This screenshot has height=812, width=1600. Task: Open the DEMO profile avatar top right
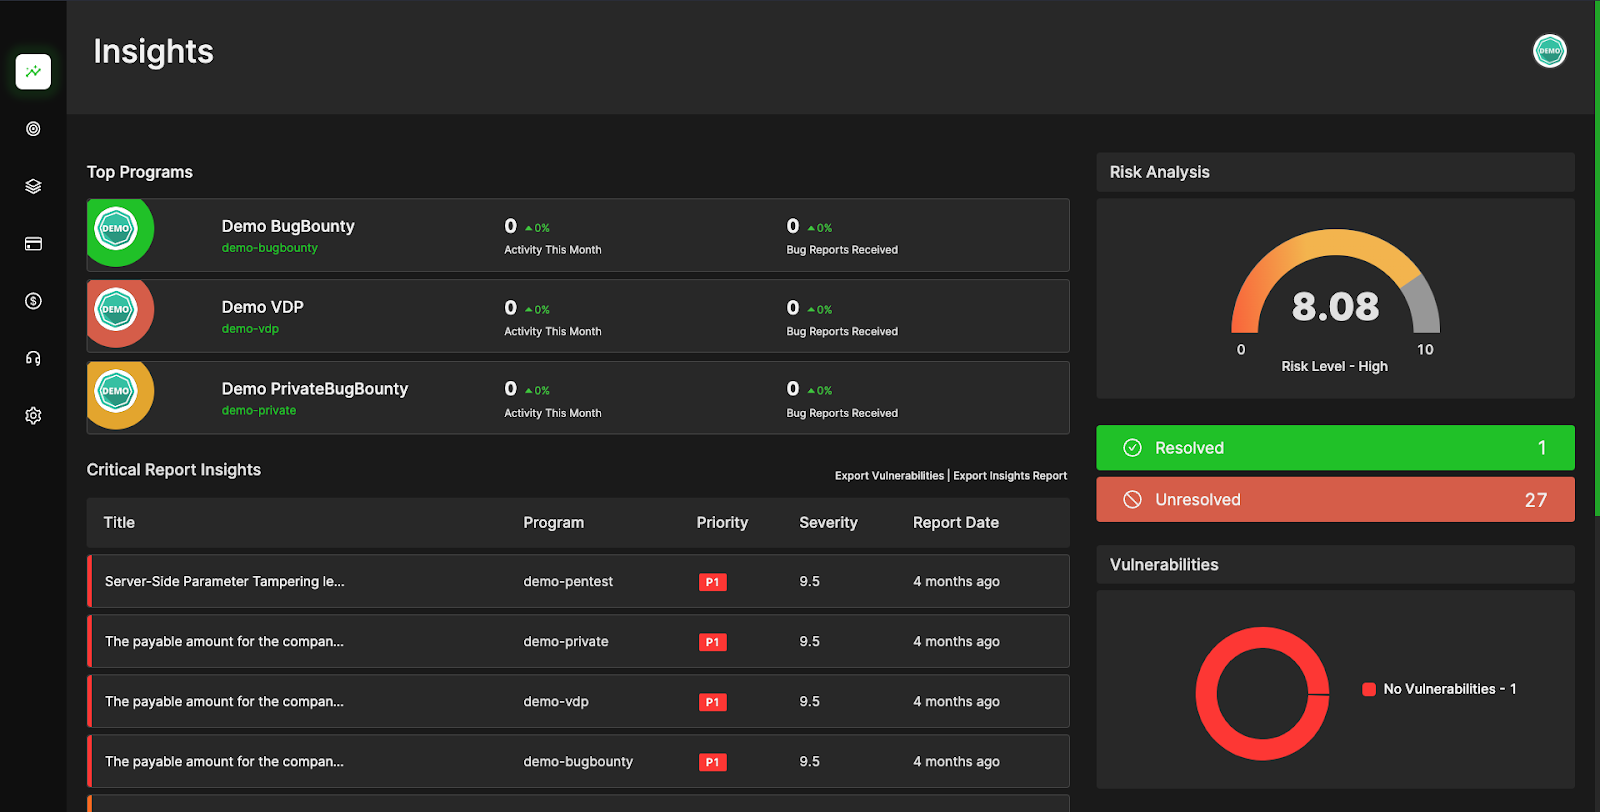(1550, 51)
